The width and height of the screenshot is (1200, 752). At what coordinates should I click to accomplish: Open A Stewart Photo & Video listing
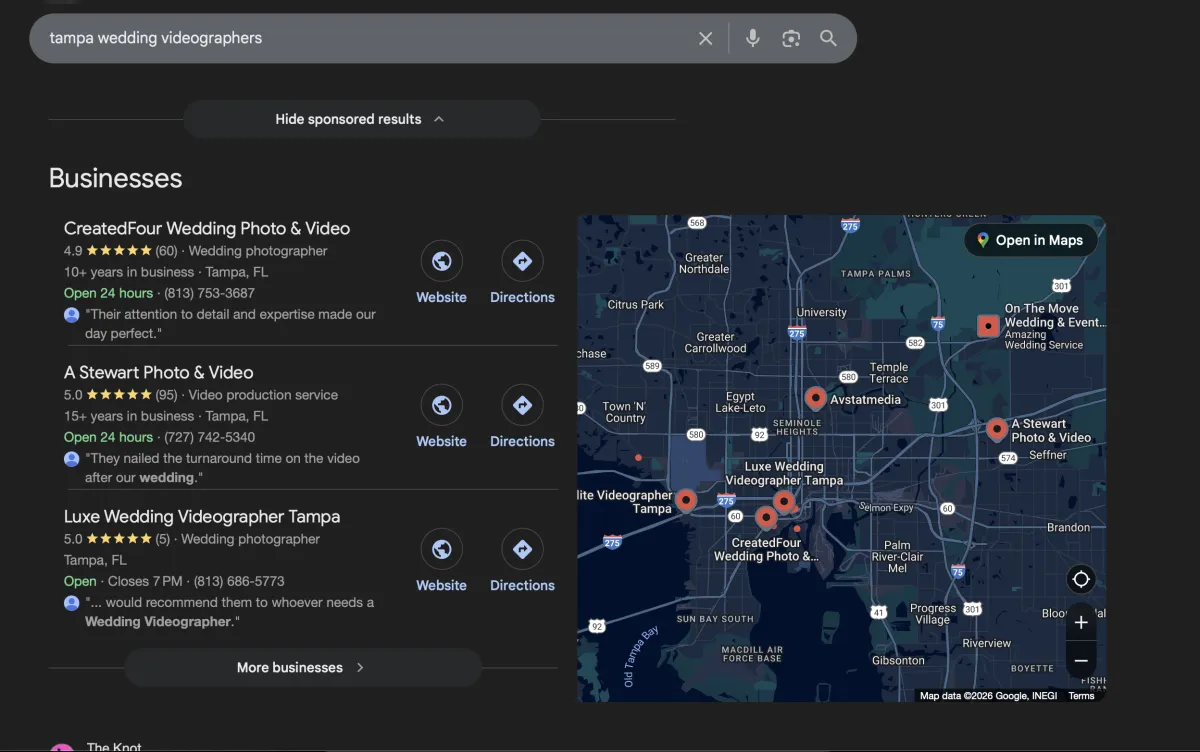(x=158, y=372)
